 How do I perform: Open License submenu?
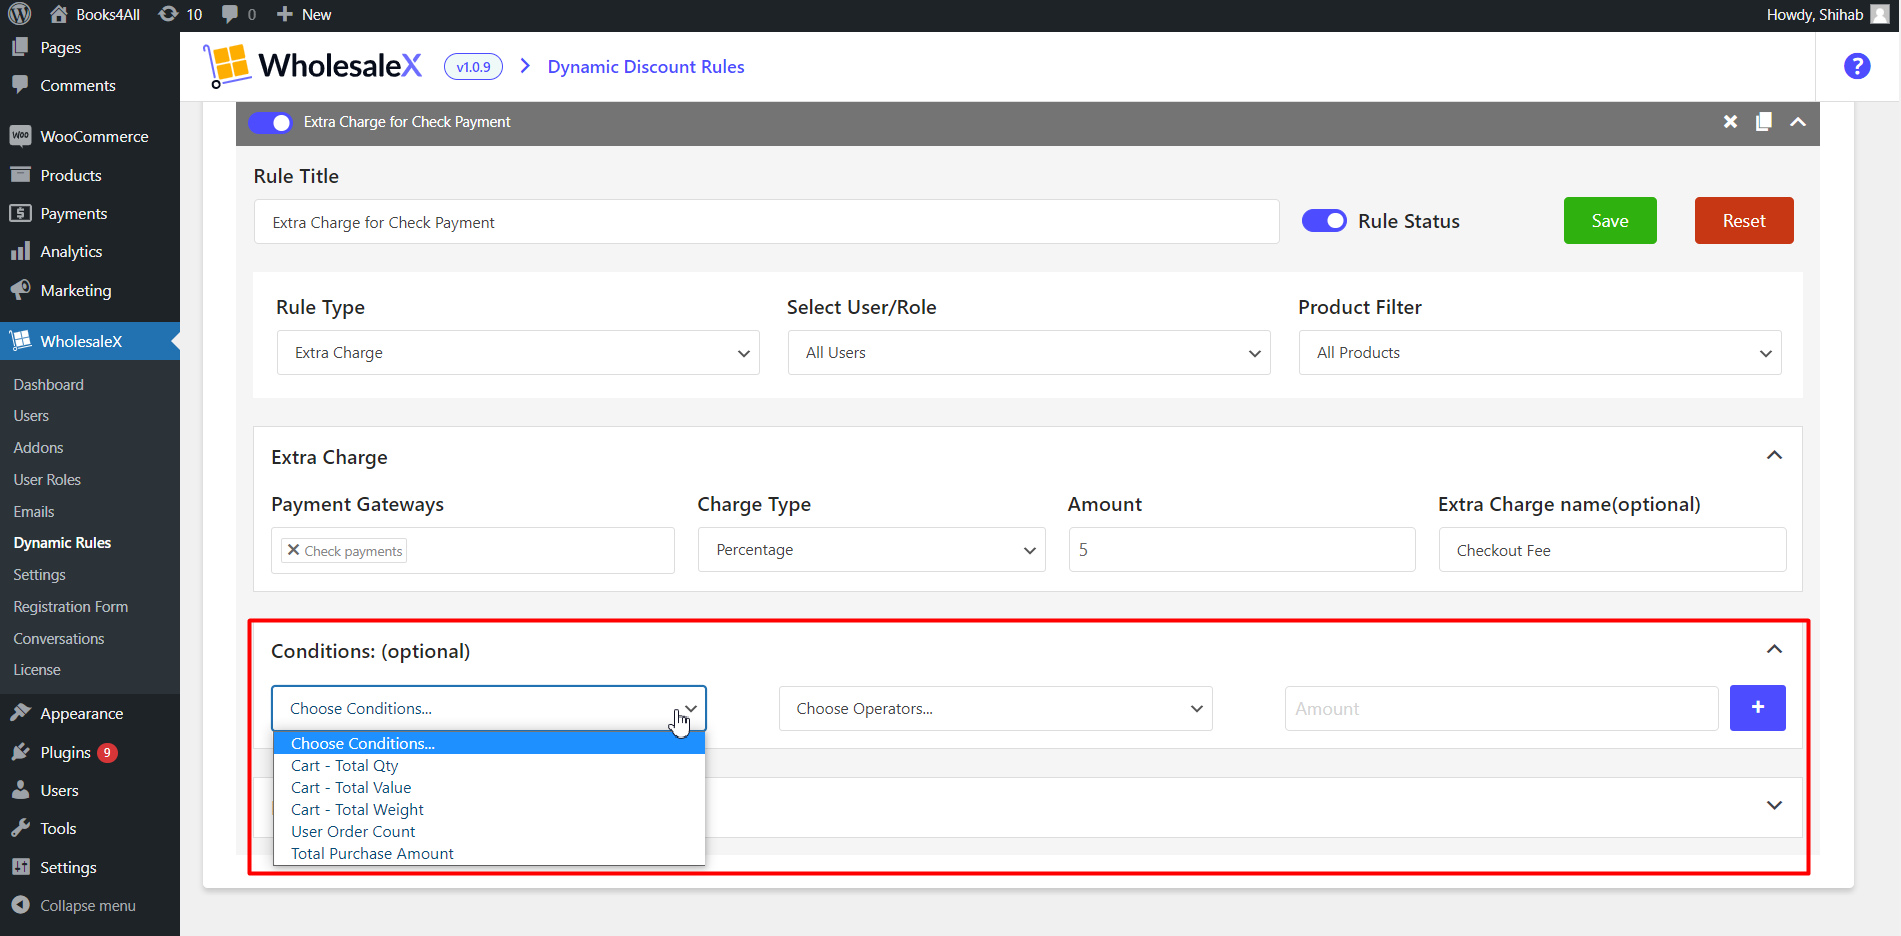(37, 670)
